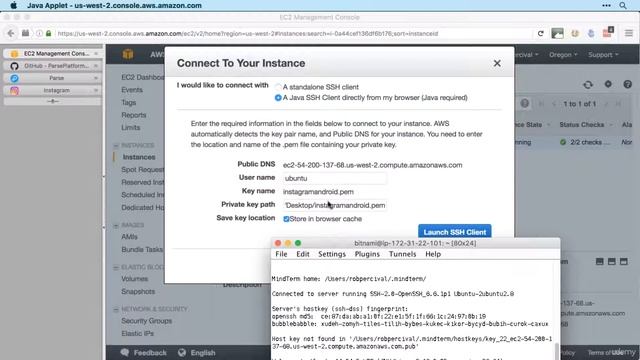Image resolution: width=640 pixels, height=360 pixels.
Task: Open Volumes in EC2 sidebar
Action: click(134, 279)
